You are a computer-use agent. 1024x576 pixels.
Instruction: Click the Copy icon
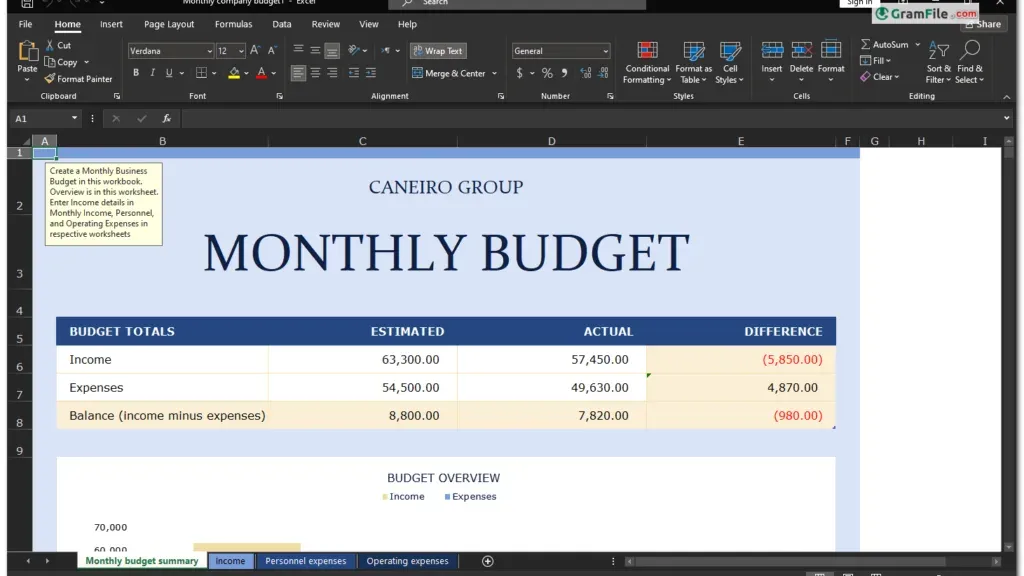tap(50, 62)
